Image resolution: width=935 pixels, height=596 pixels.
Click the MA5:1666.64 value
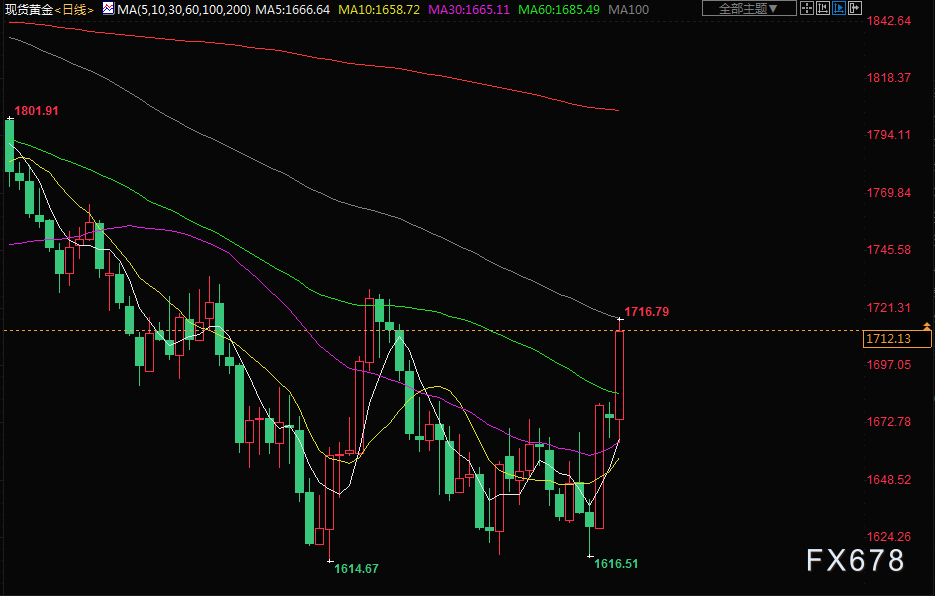(292, 10)
